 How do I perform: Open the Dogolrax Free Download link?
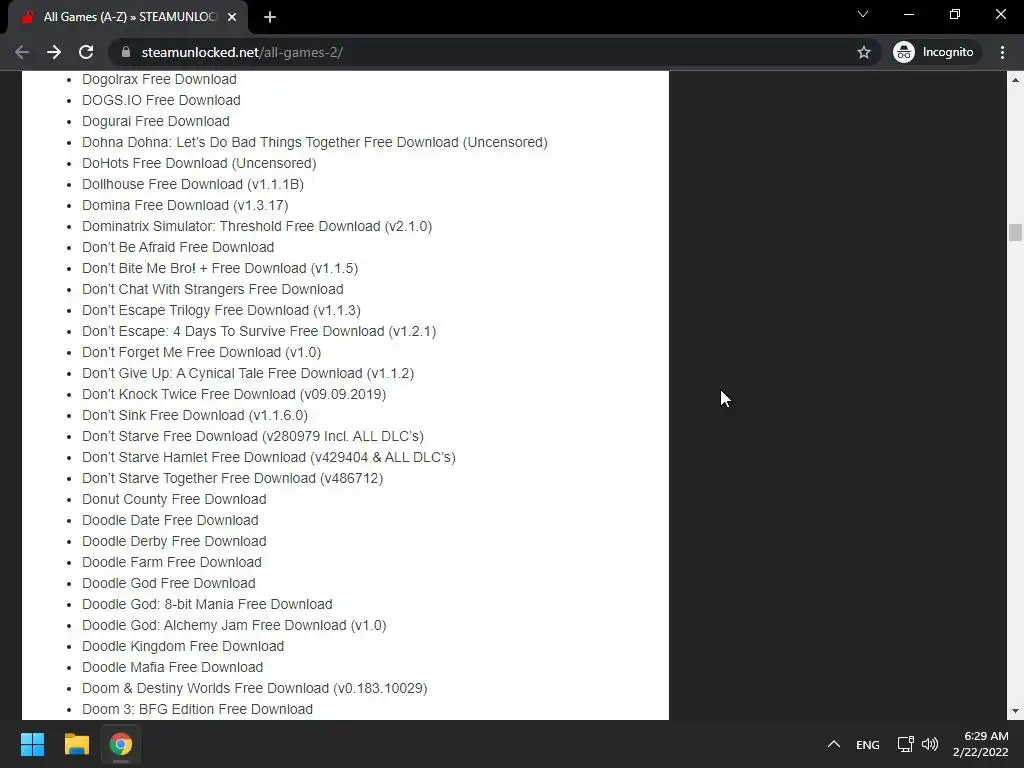coord(159,79)
